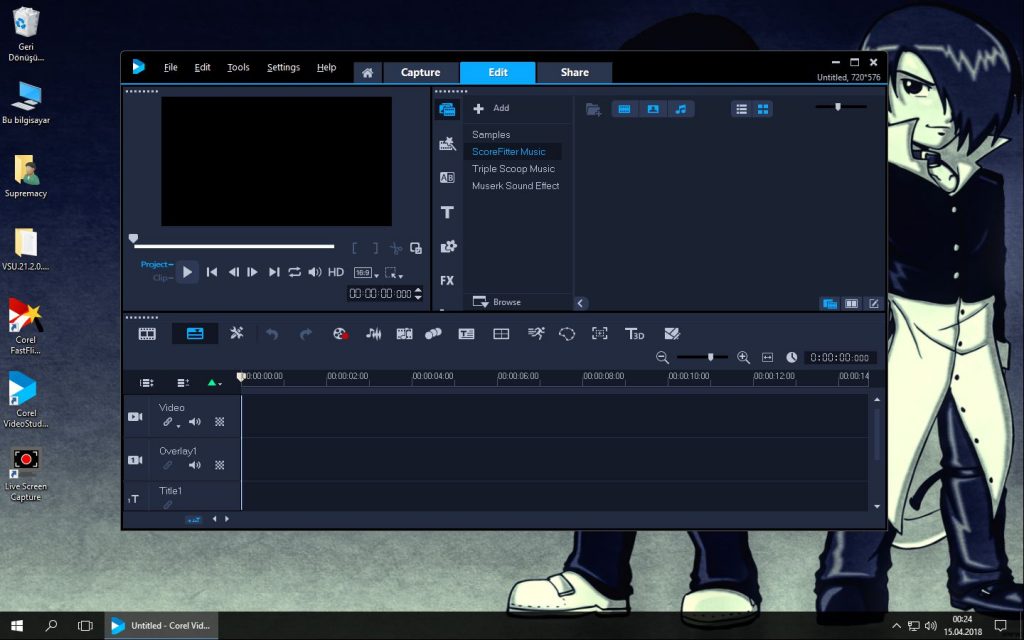The height and width of the screenshot is (640, 1024).
Task: Toggle Overlay1 track transparency grid icon
Action: (x=219, y=465)
